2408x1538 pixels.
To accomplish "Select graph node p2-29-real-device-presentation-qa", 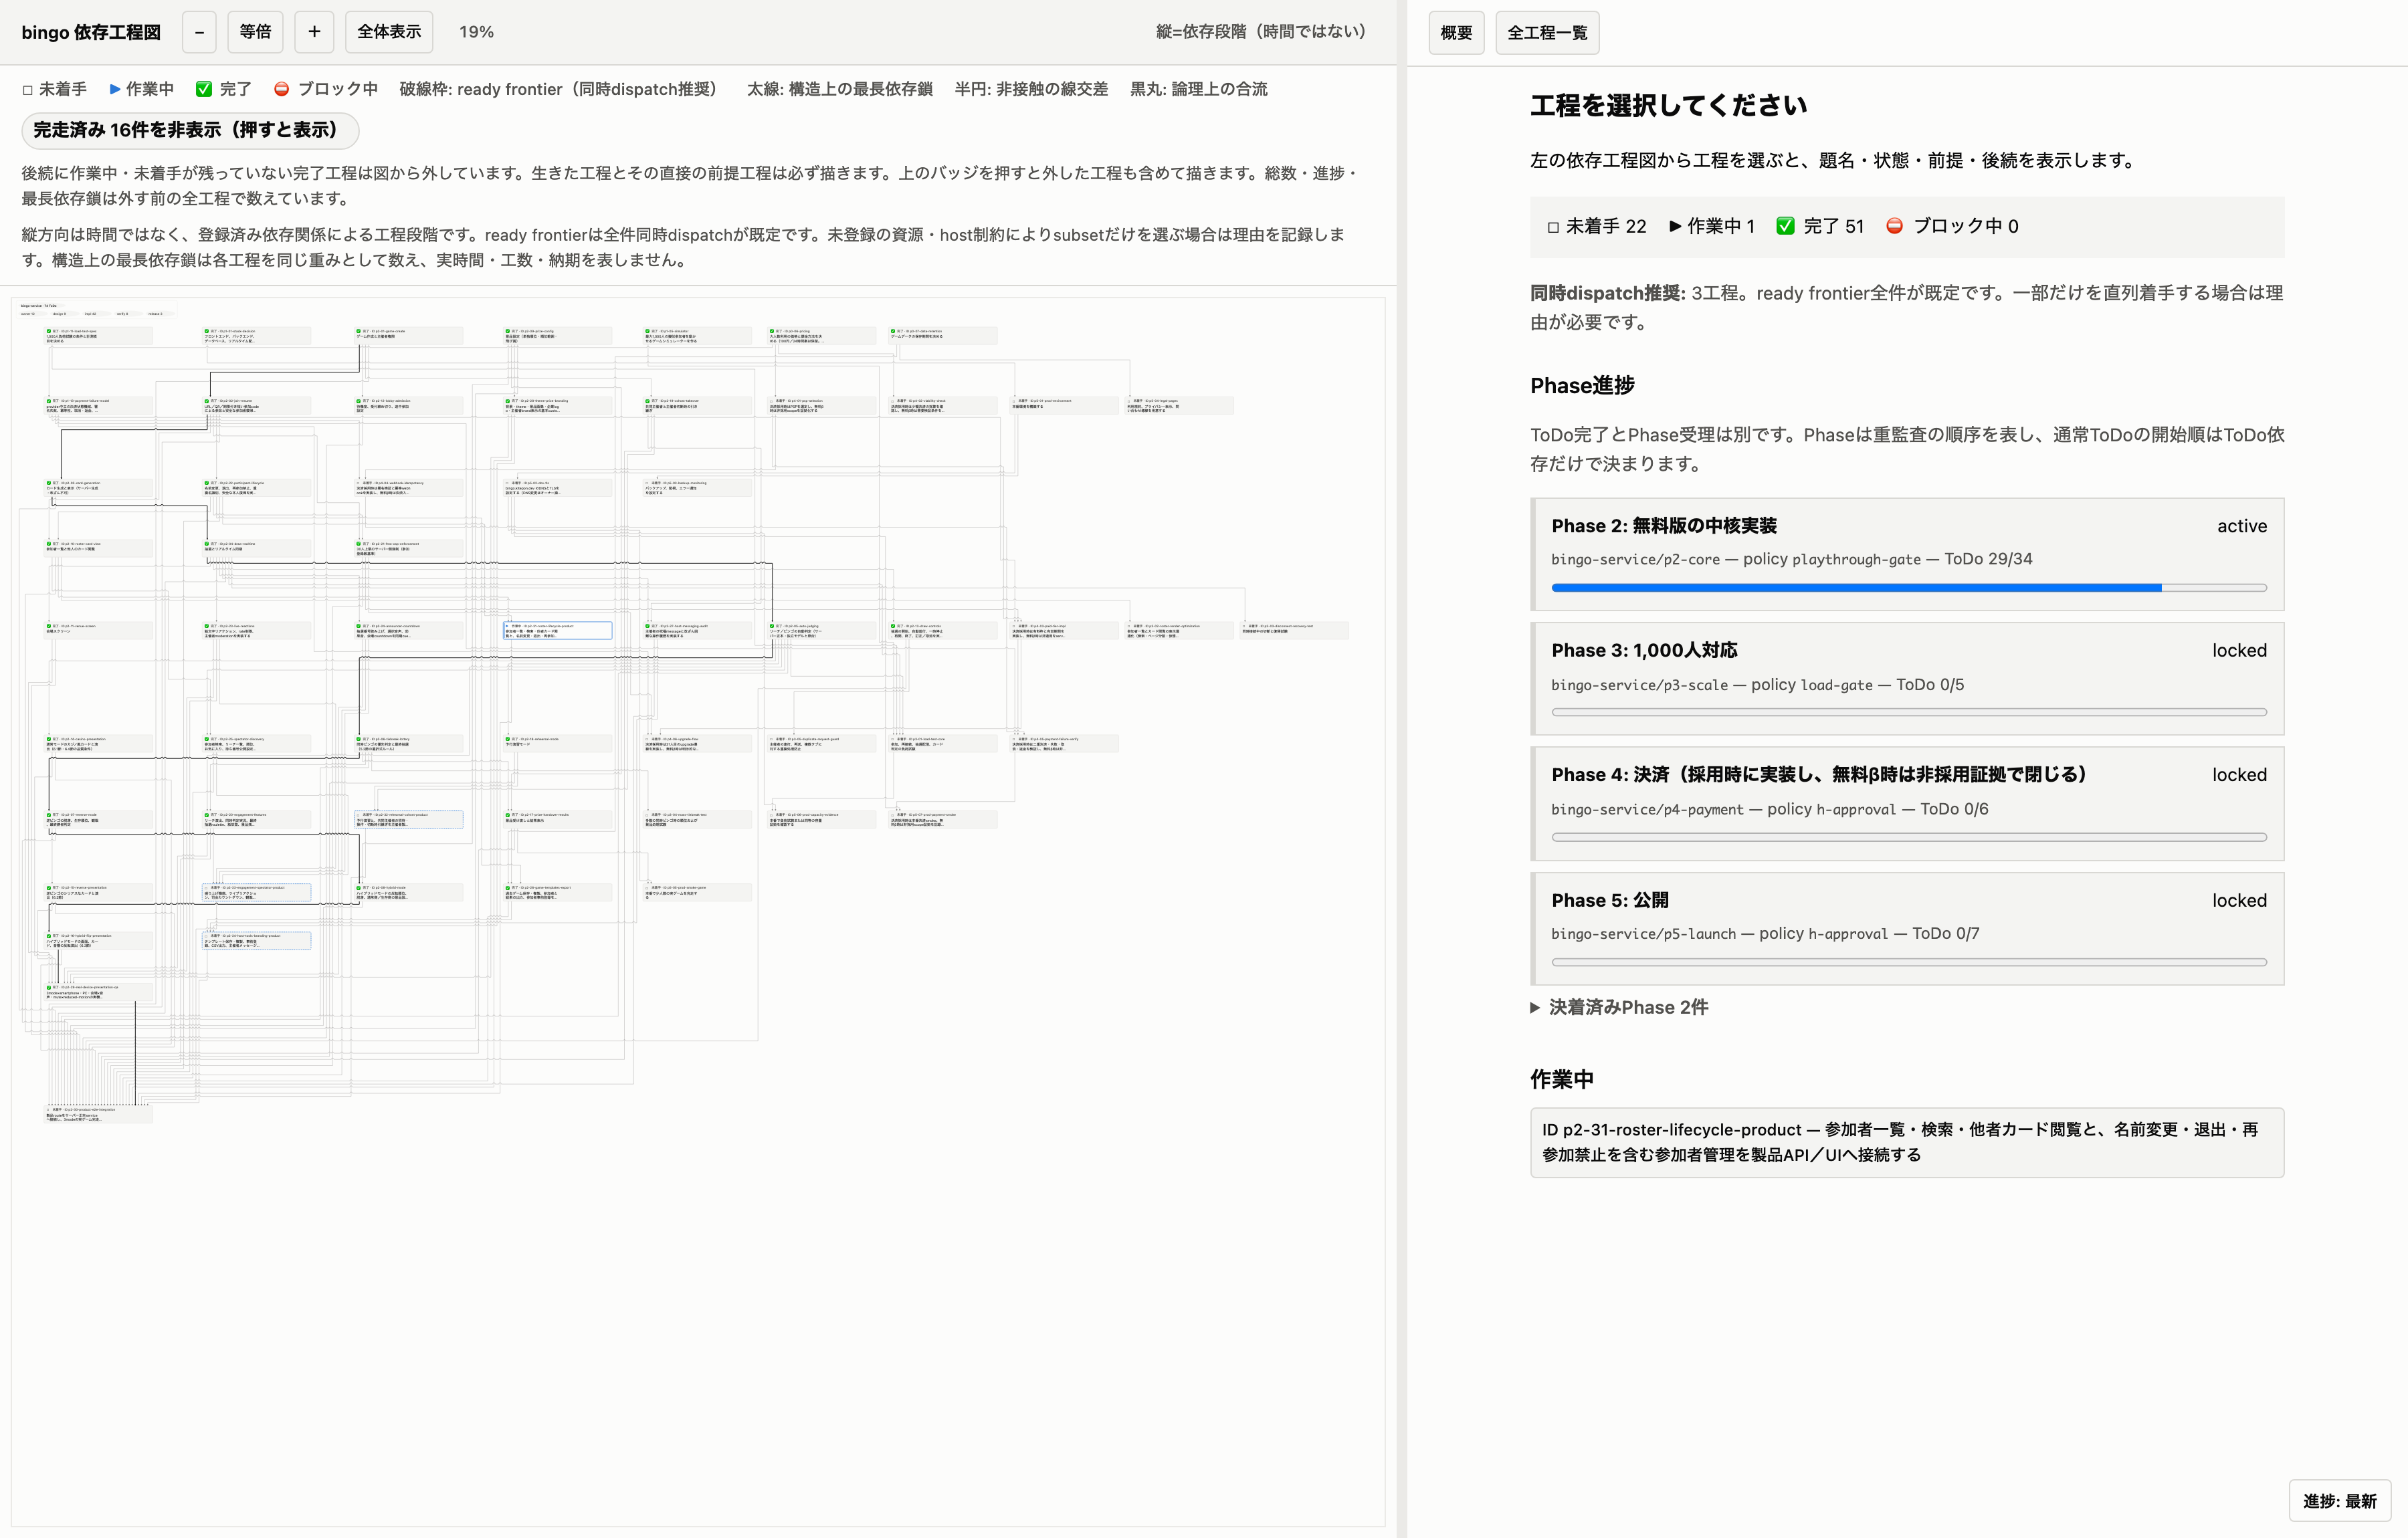I will (x=98, y=993).
